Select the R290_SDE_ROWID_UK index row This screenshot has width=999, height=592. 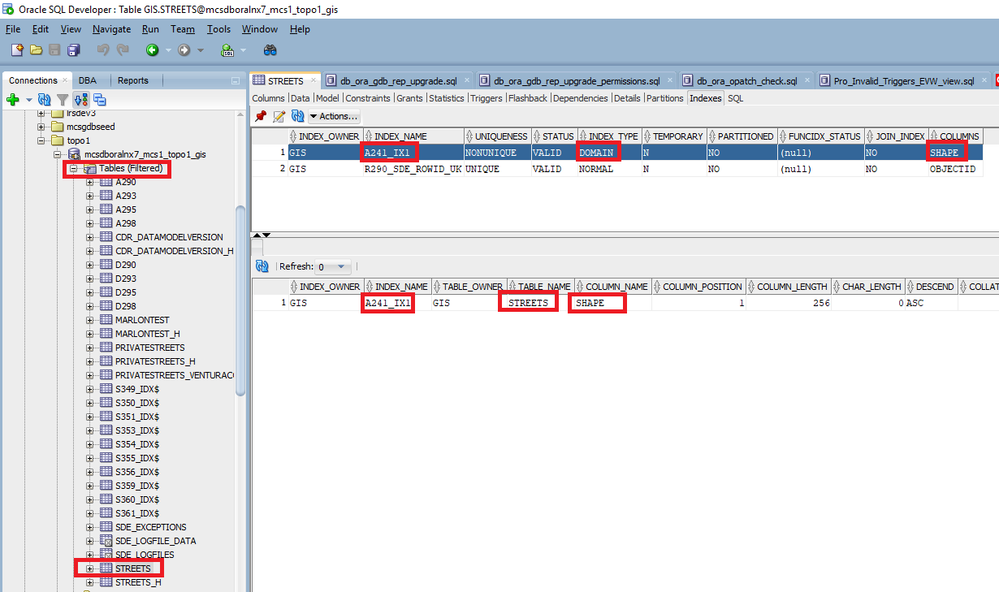(x=617, y=169)
